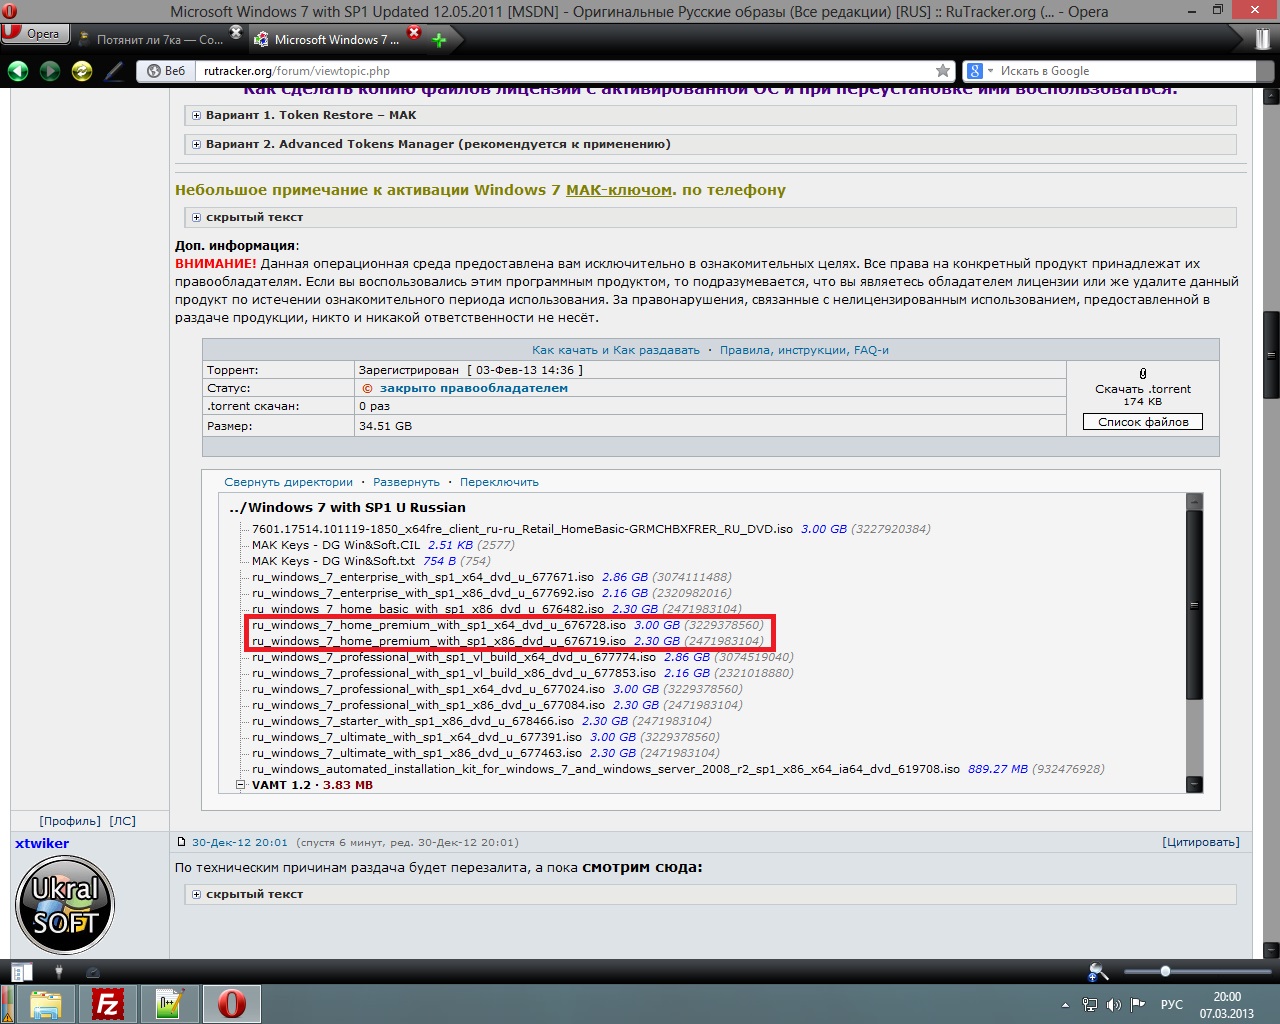This screenshot has height=1024, width=1280.
Task: Click the 'Веб' site info badge
Action: [x=166, y=71]
